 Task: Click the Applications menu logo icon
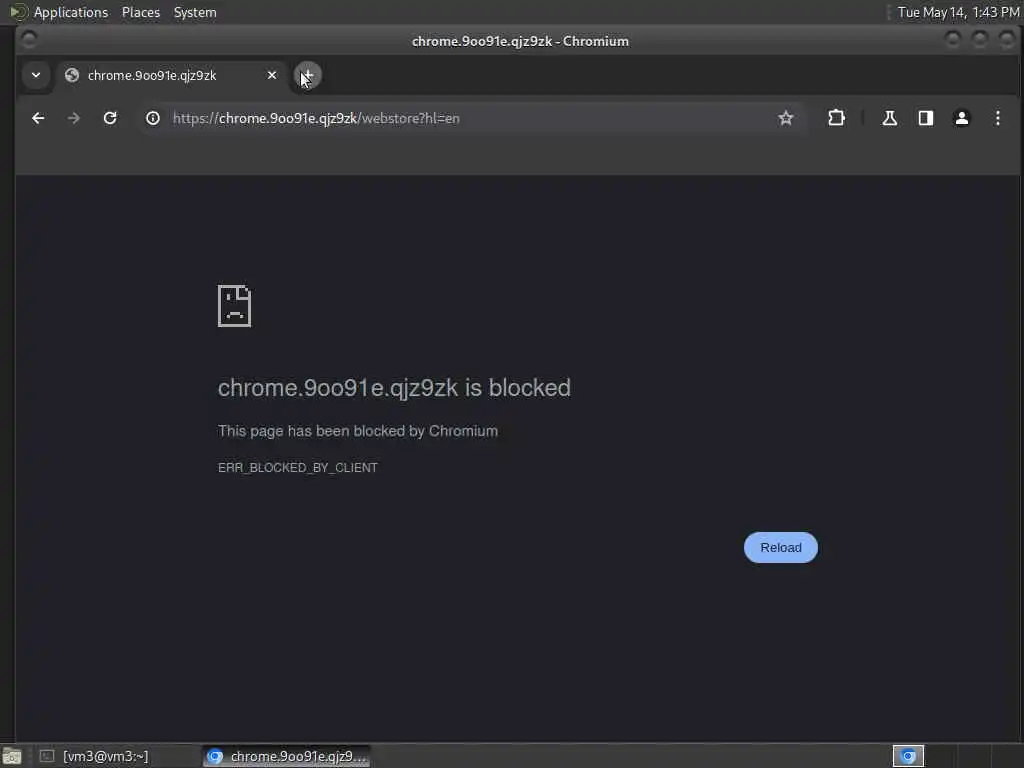coord(18,12)
